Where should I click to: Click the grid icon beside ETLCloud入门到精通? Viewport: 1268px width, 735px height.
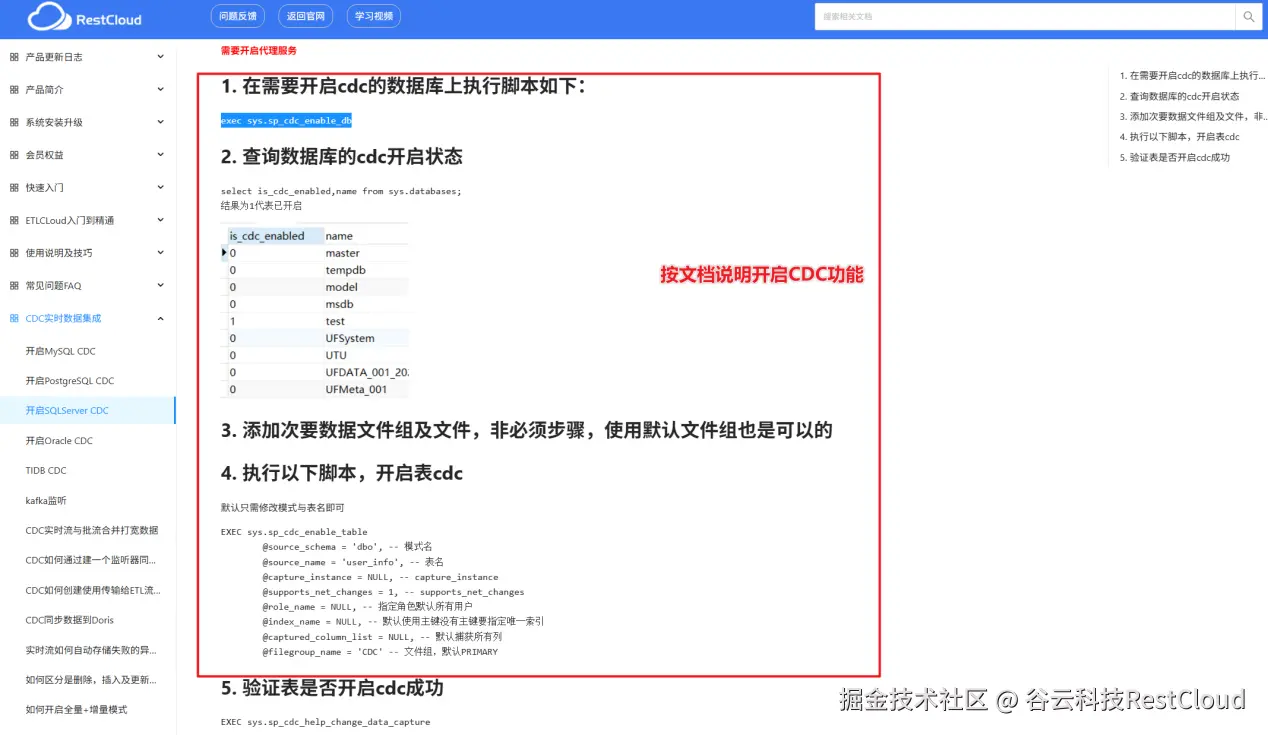tap(14, 220)
